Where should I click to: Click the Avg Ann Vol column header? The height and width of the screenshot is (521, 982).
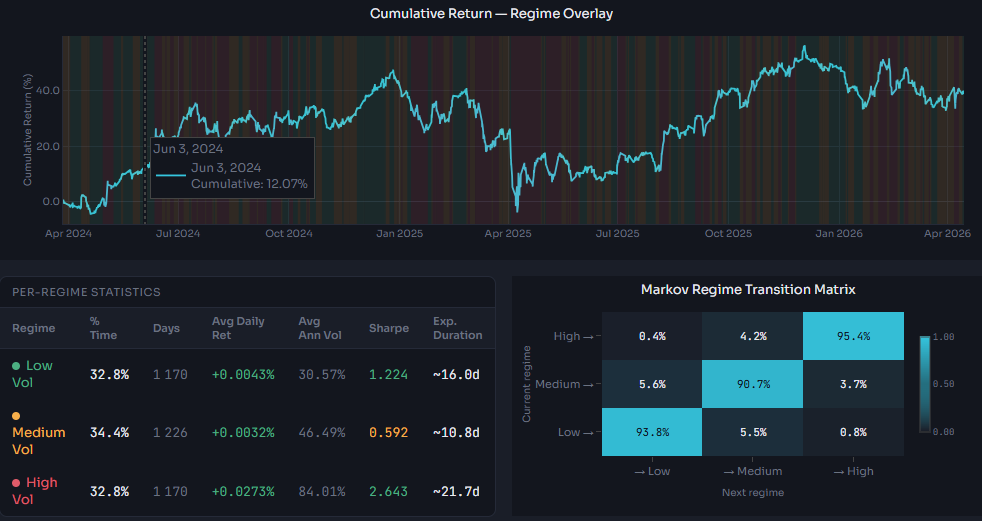[x=320, y=328]
